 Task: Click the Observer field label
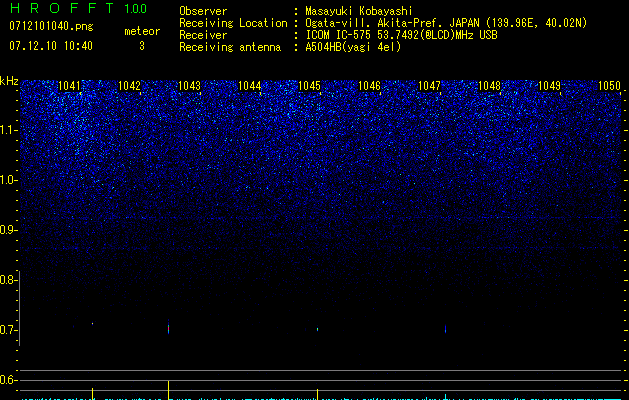[x=203, y=11]
